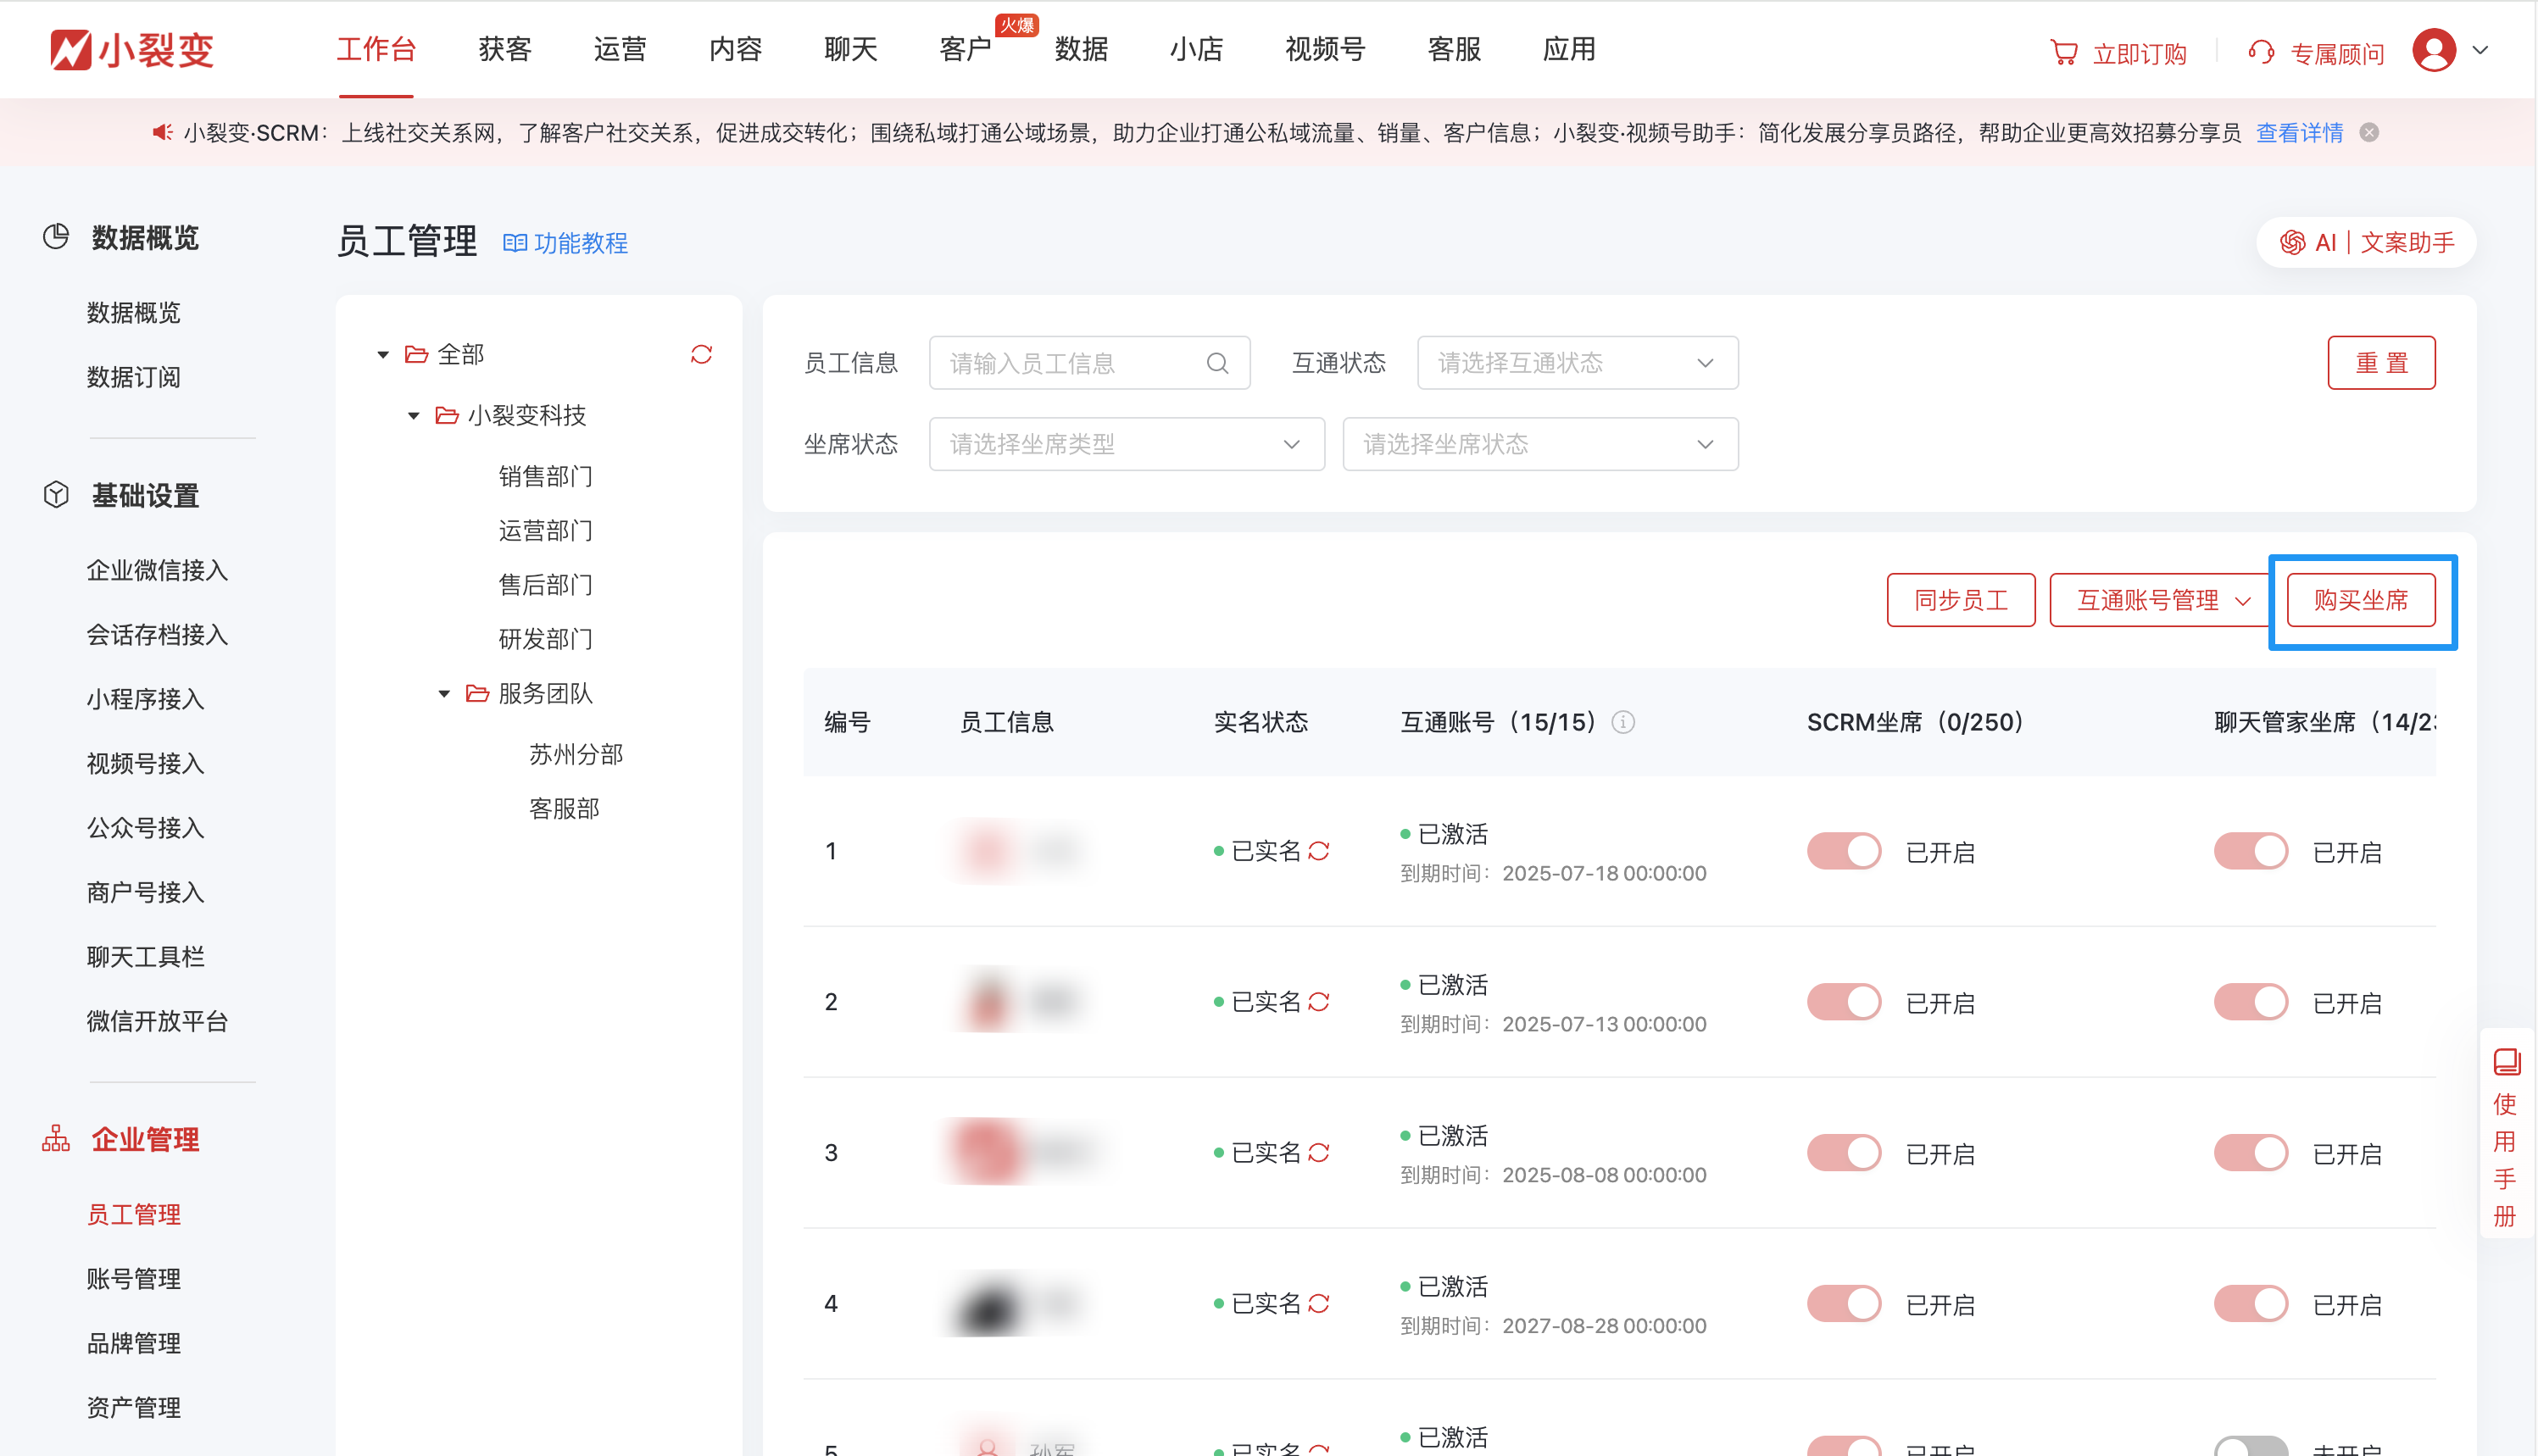Toggle SCRM坐席 switch for row 2
The width and height of the screenshot is (2538, 1456).
coord(1844,1002)
